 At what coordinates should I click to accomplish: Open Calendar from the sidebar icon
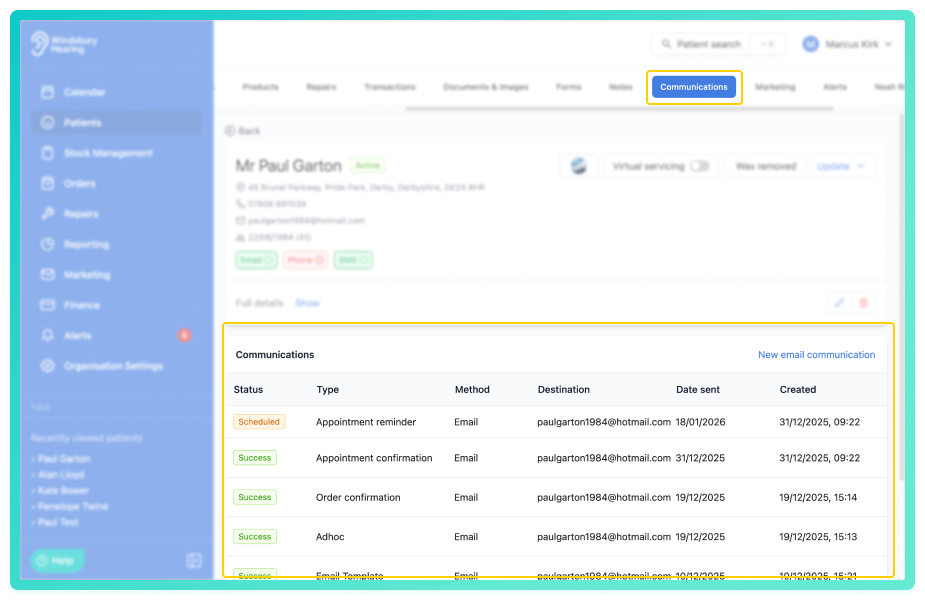coord(48,92)
